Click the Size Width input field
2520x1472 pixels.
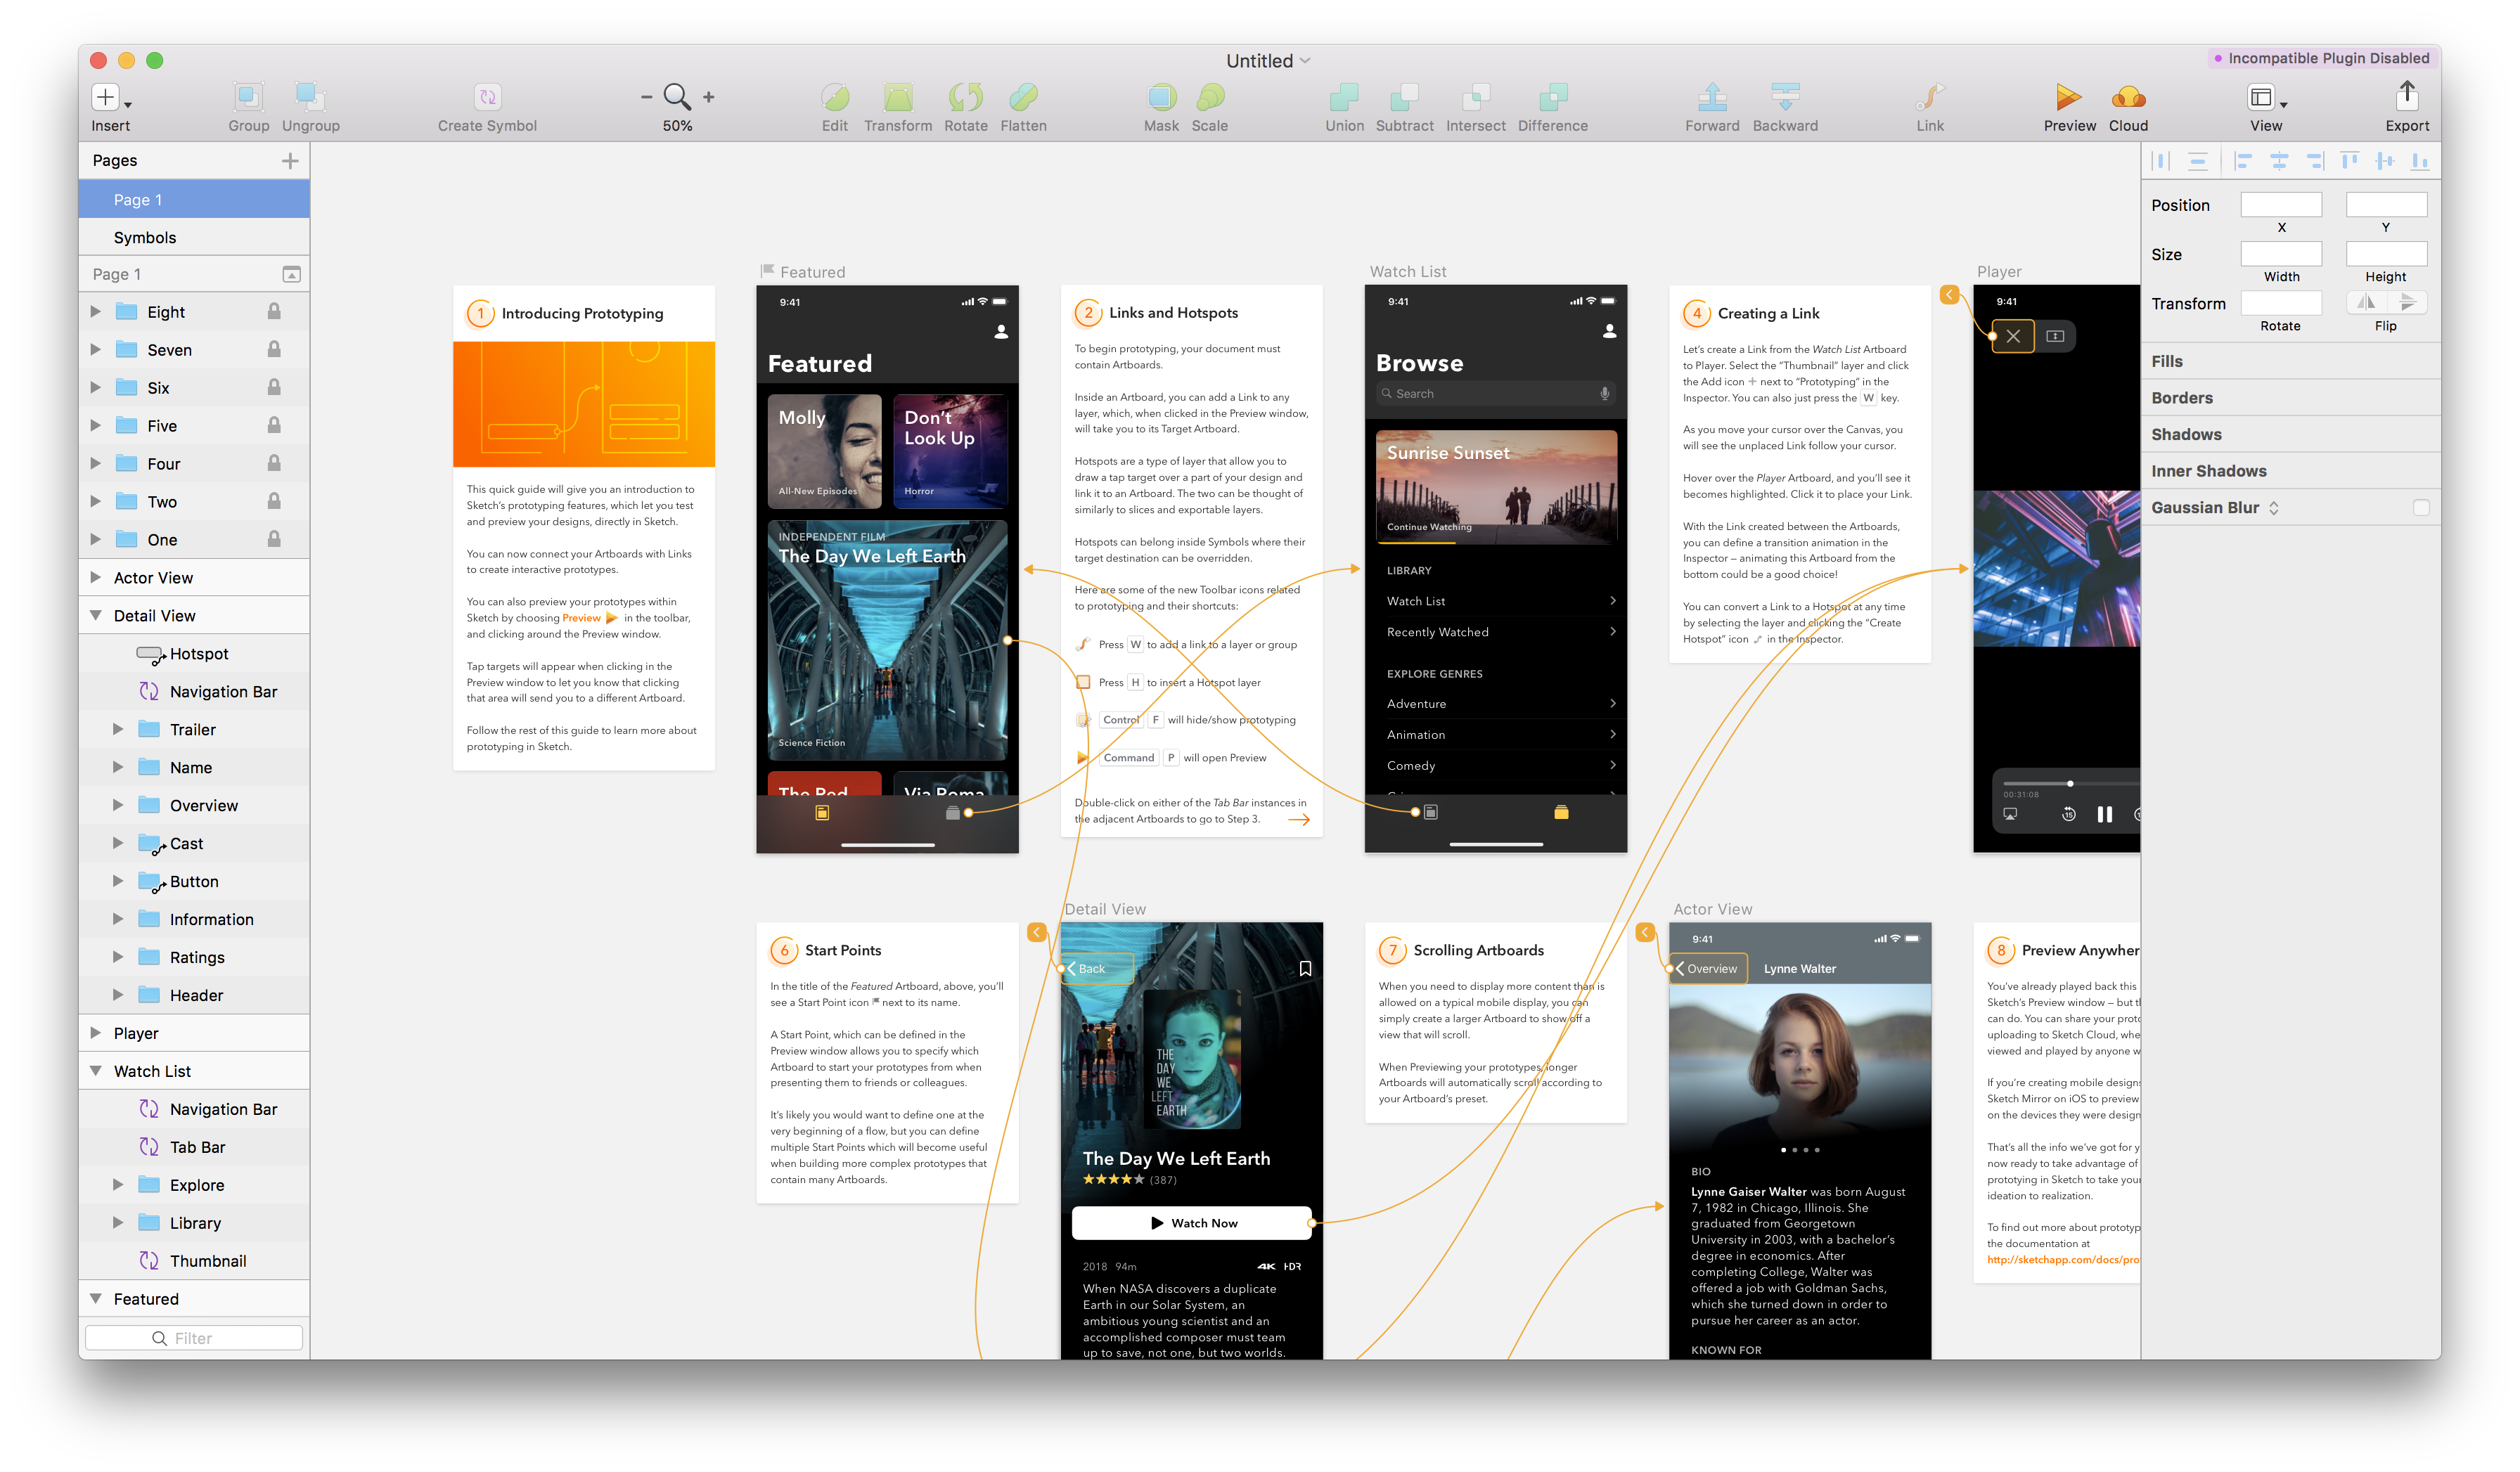point(2280,254)
